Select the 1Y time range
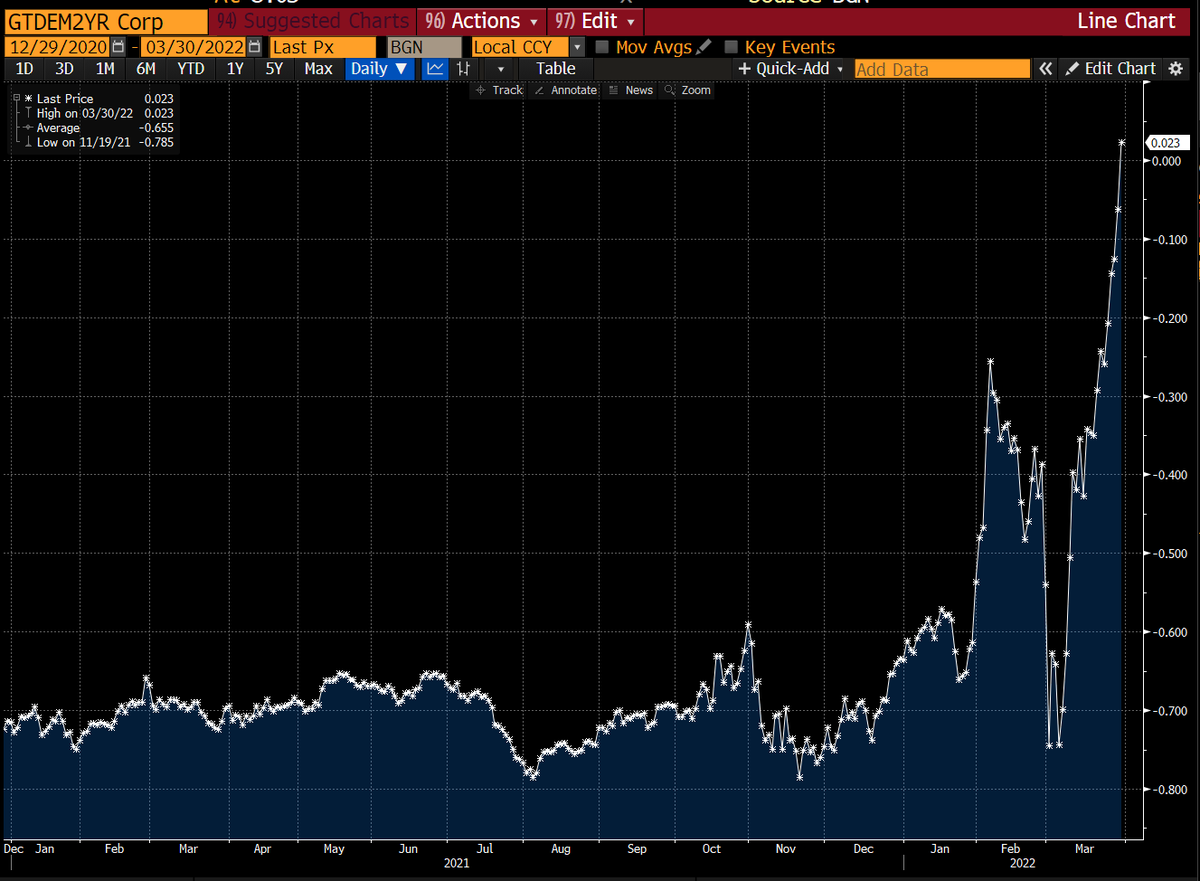1200x881 pixels. pos(235,69)
